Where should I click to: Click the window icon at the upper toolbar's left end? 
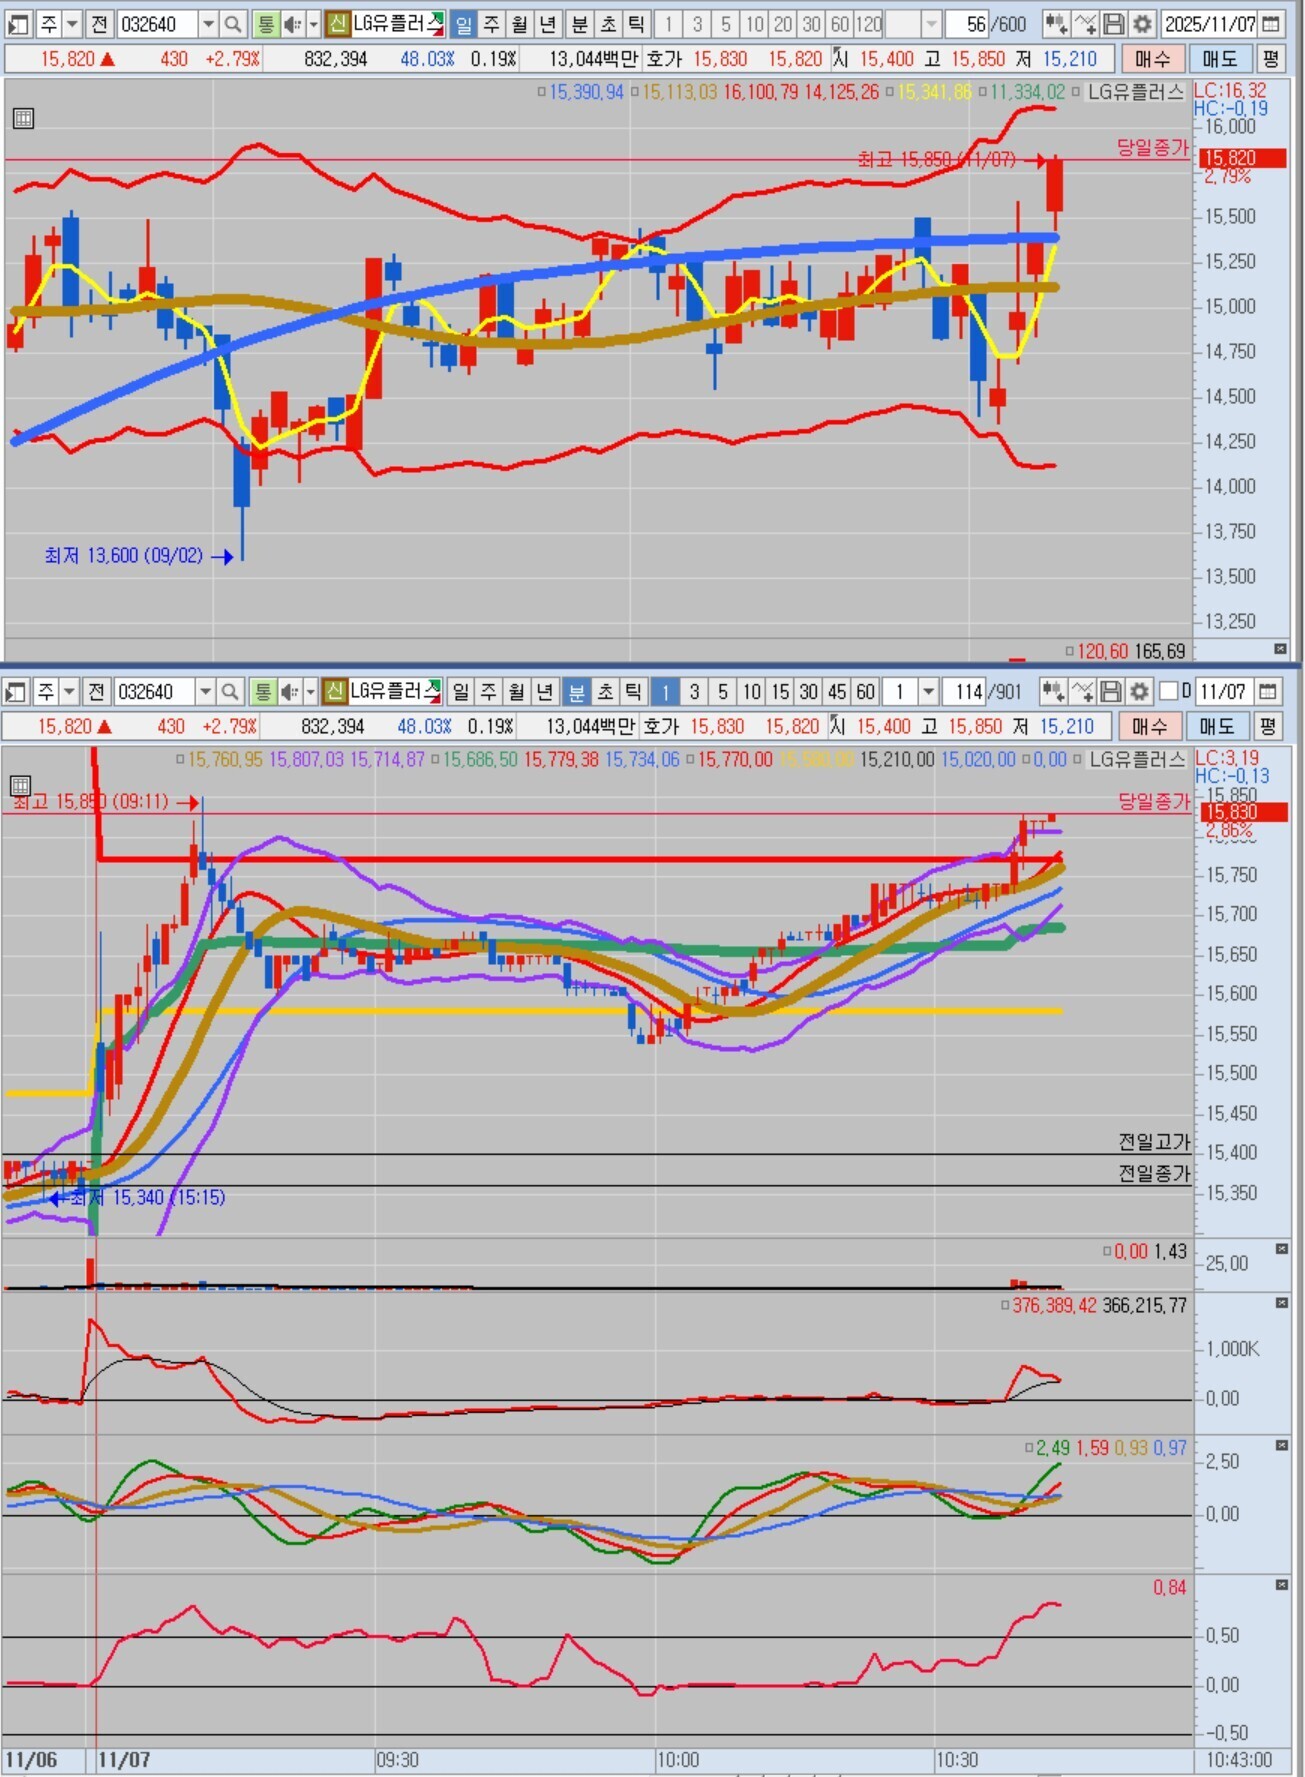coord(18,24)
